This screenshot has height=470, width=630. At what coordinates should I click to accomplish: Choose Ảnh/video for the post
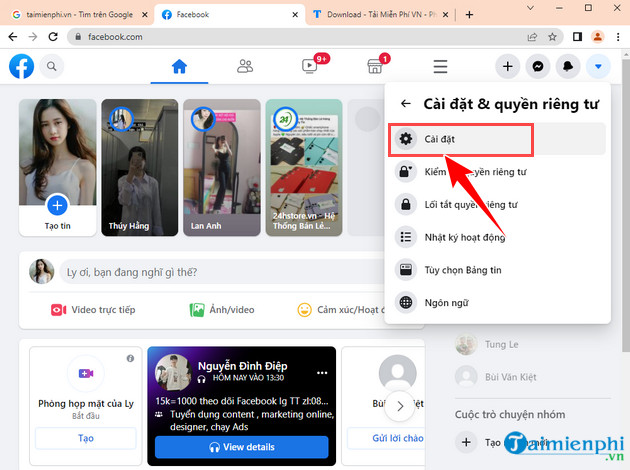(x=222, y=310)
